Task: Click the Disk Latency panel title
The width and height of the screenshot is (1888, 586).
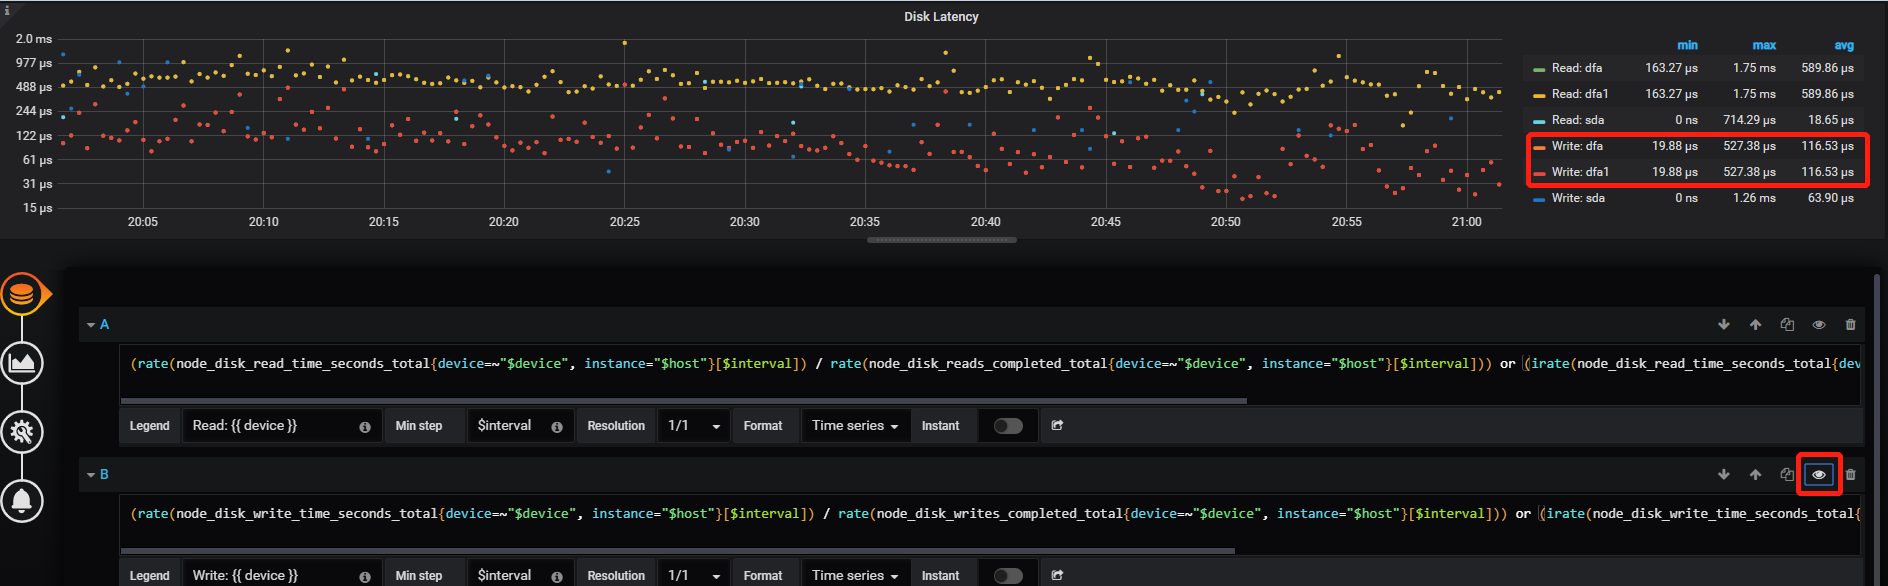Action: (x=941, y=17)
